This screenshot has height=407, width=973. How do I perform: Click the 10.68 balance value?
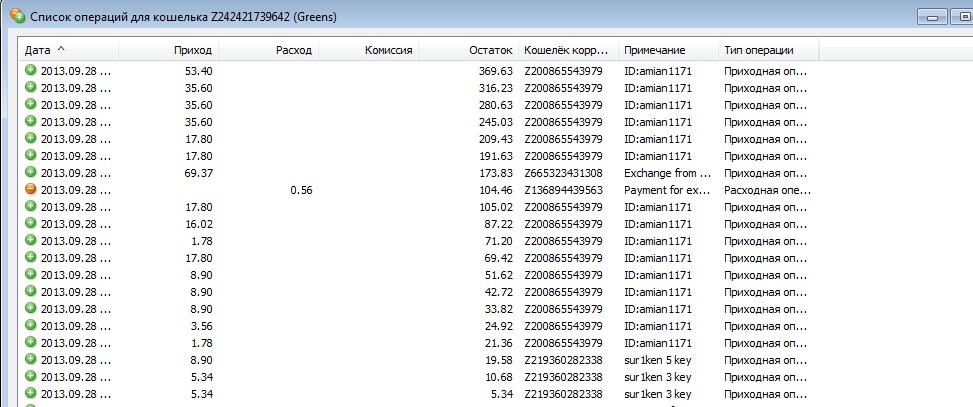tap(498, 377)
